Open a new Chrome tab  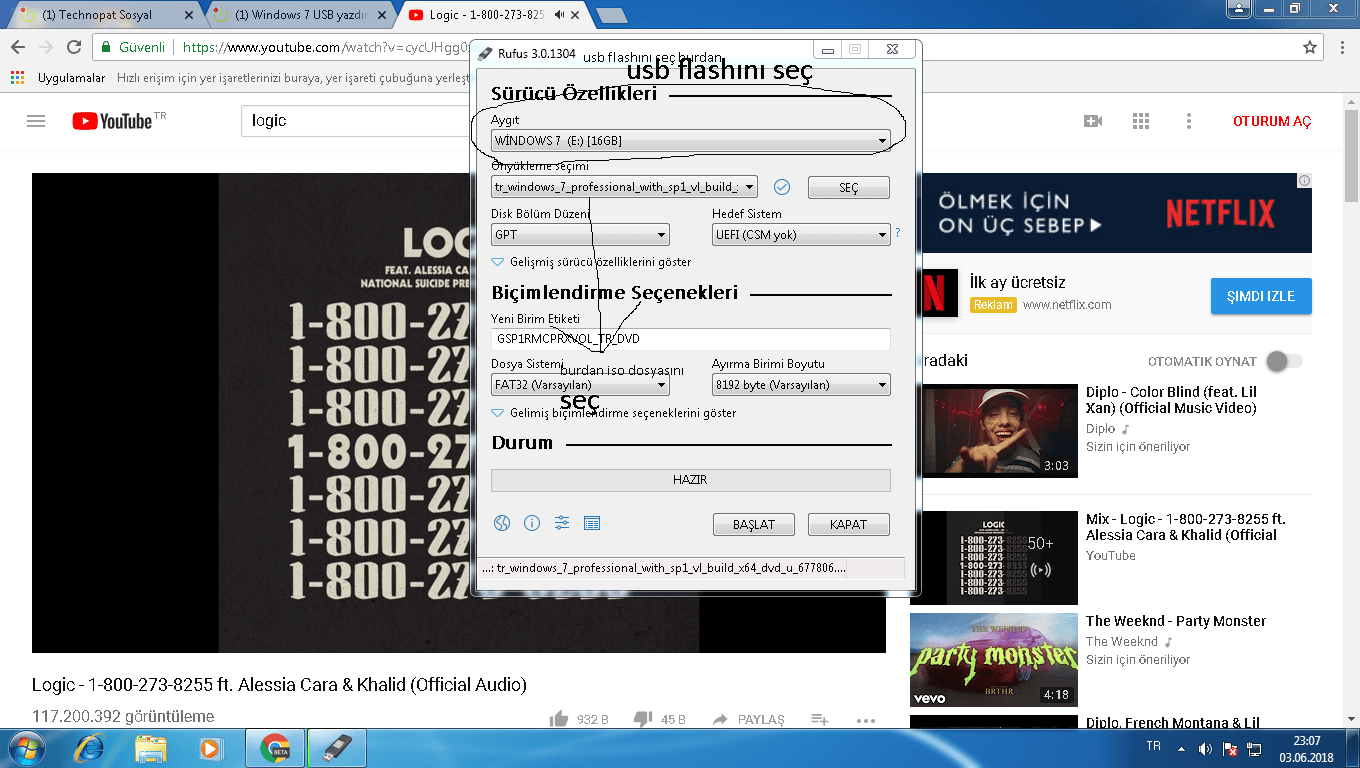pyautogui.click(x=611, y=15)
